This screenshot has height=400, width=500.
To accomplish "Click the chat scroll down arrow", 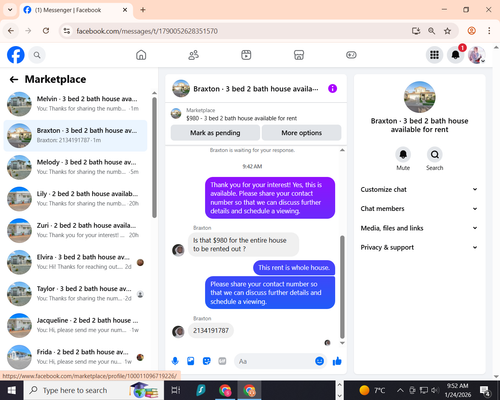I will pyautogui.click(x=342, y=343).
